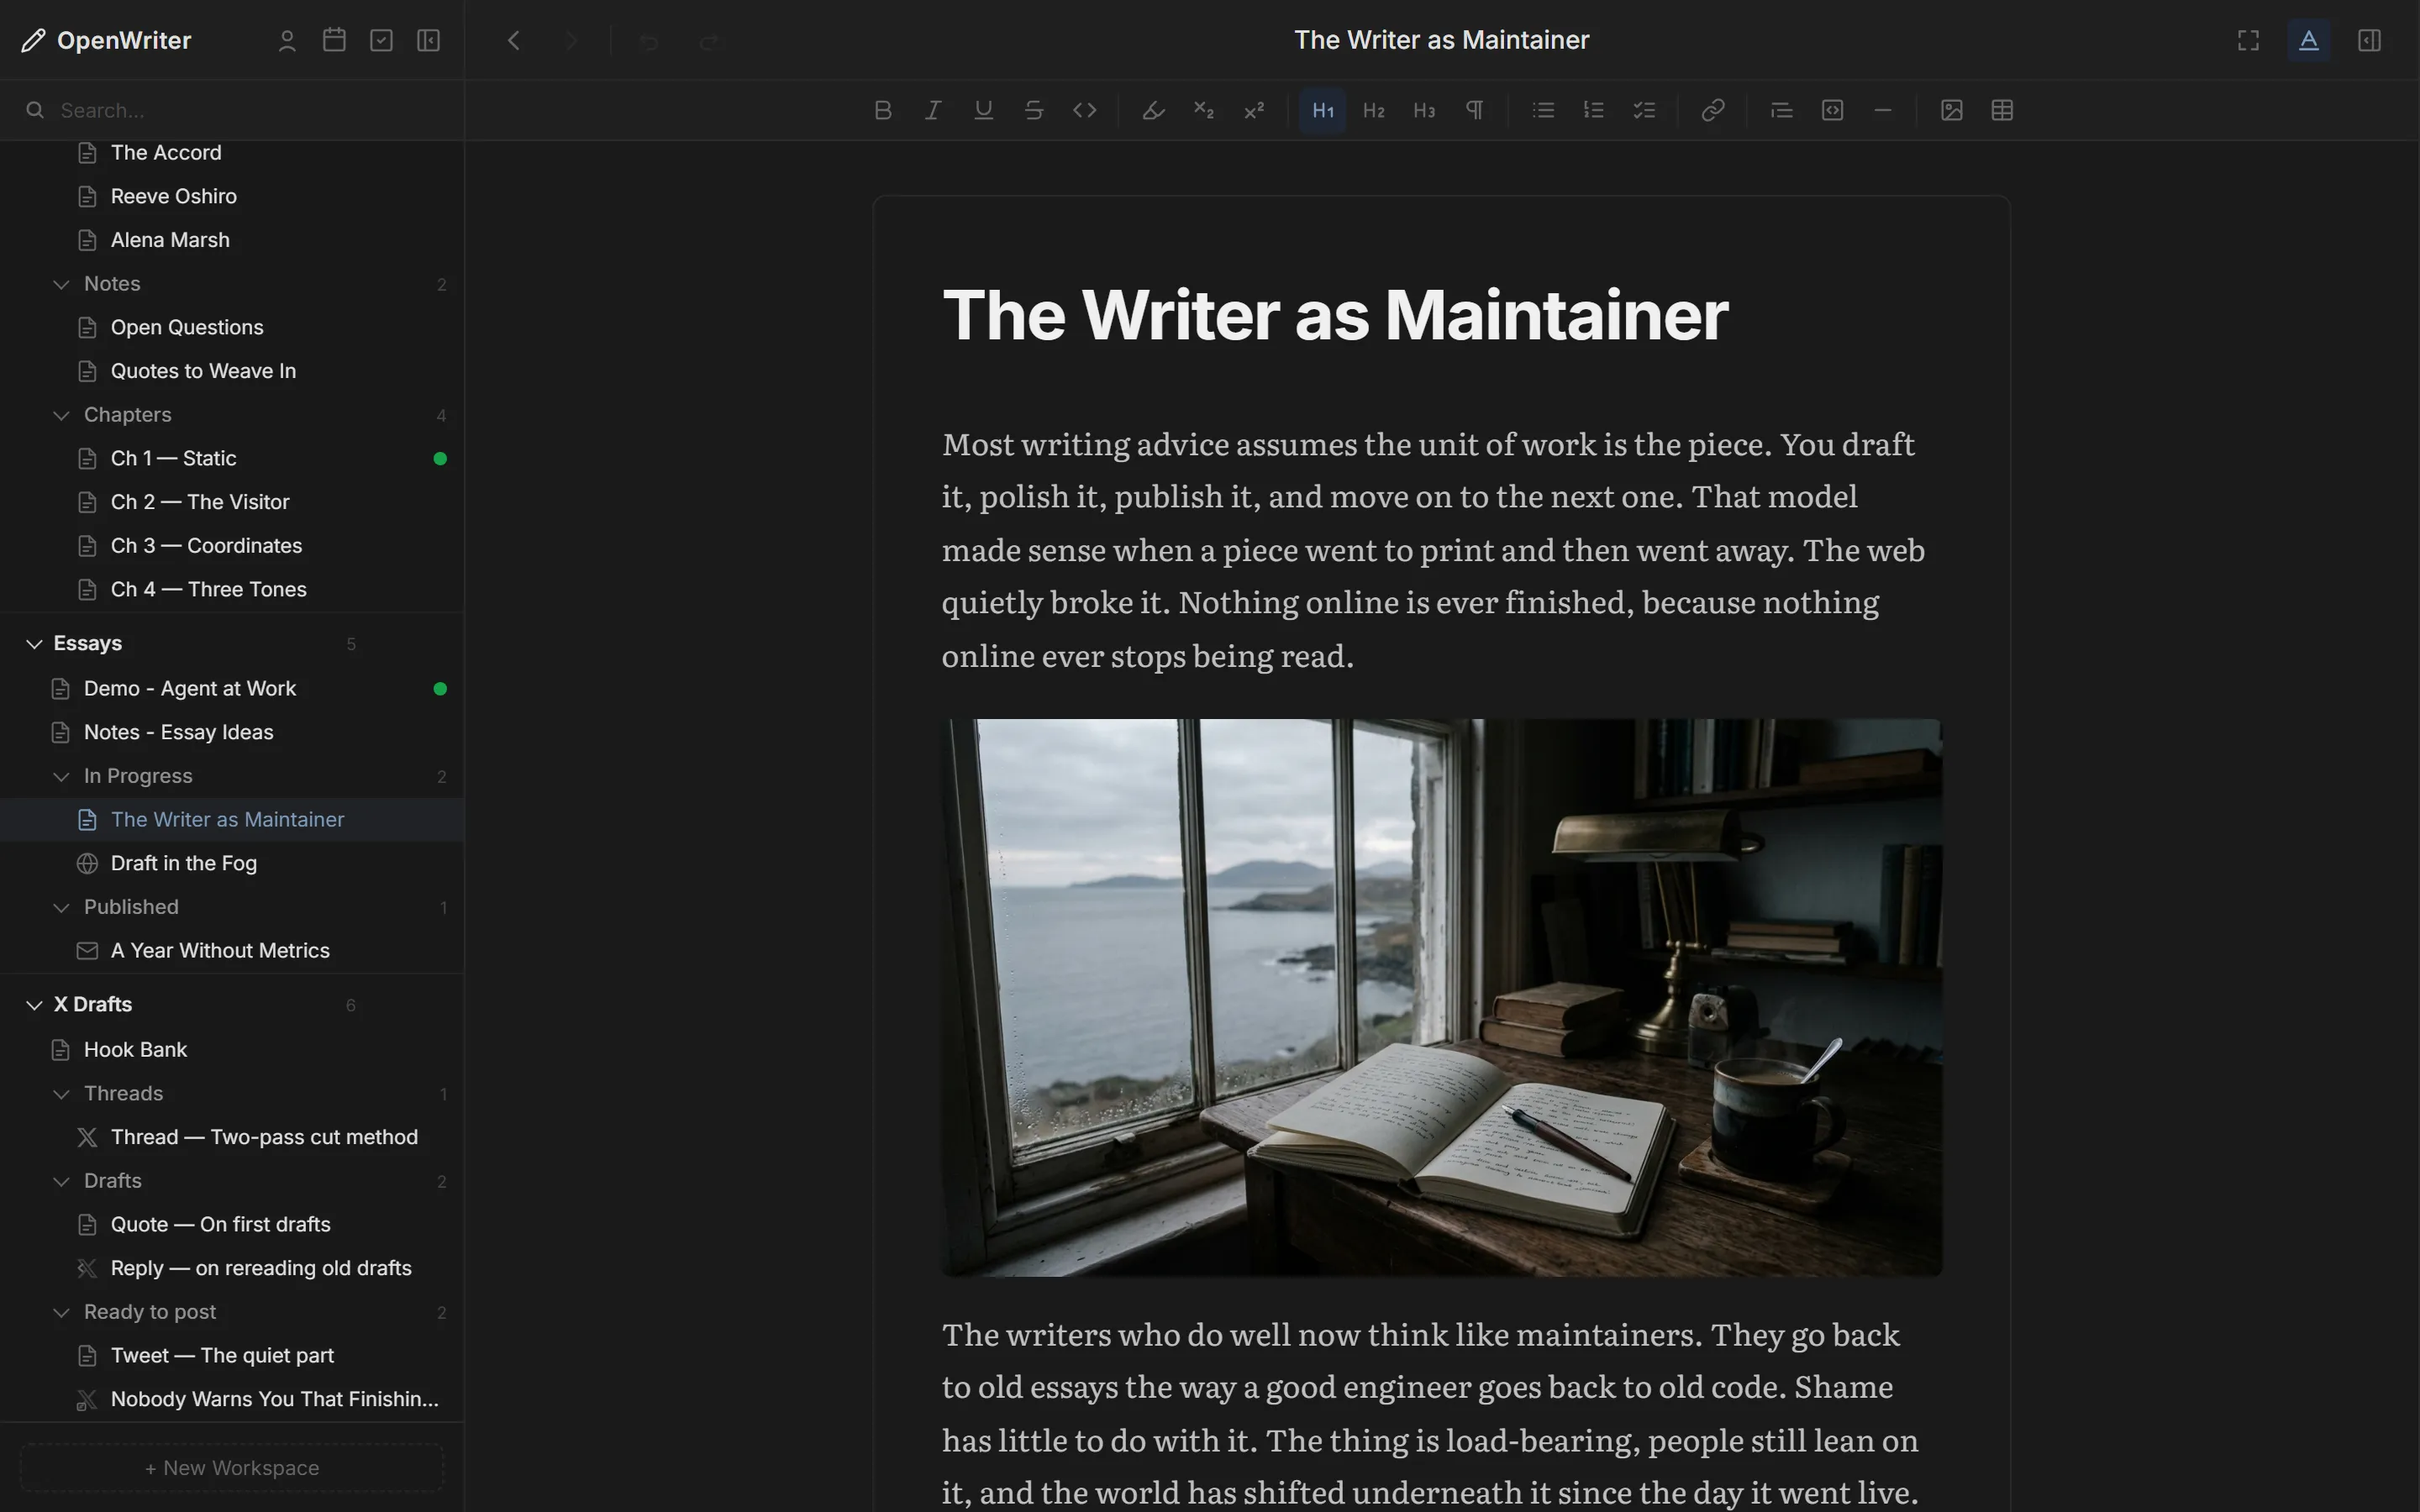Switch to paragraph style

[1474, 110]
